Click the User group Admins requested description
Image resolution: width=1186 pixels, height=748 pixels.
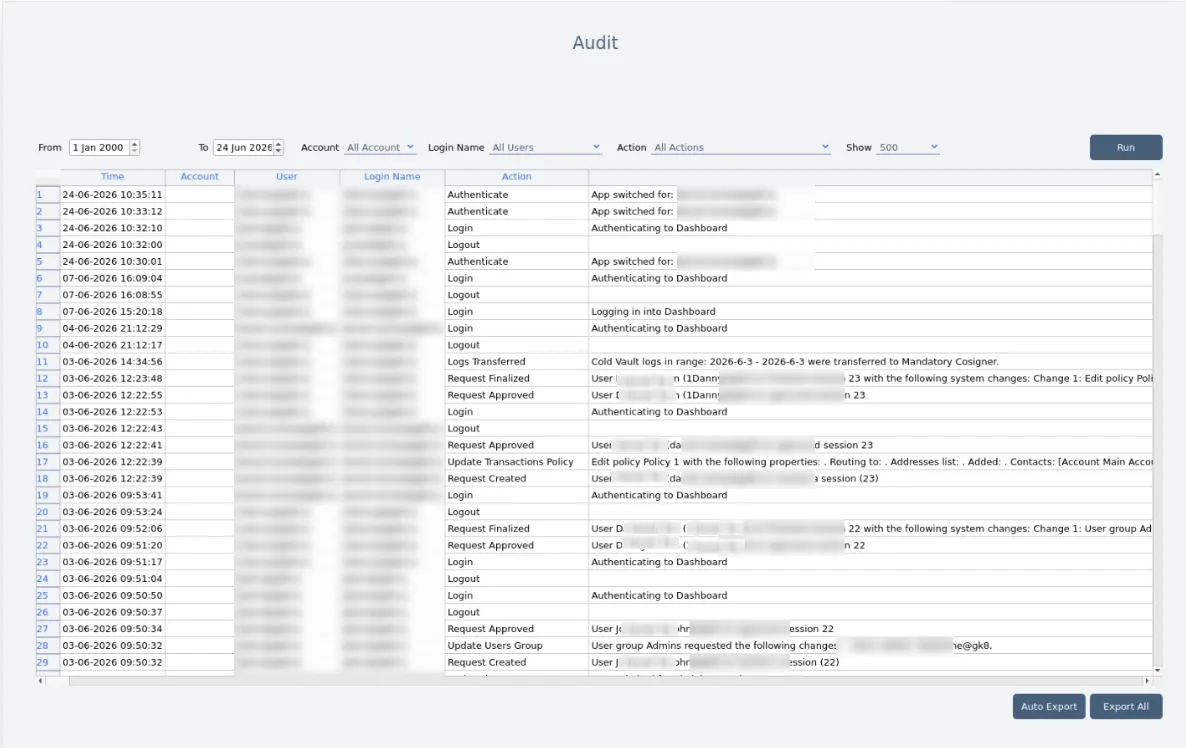871,646
